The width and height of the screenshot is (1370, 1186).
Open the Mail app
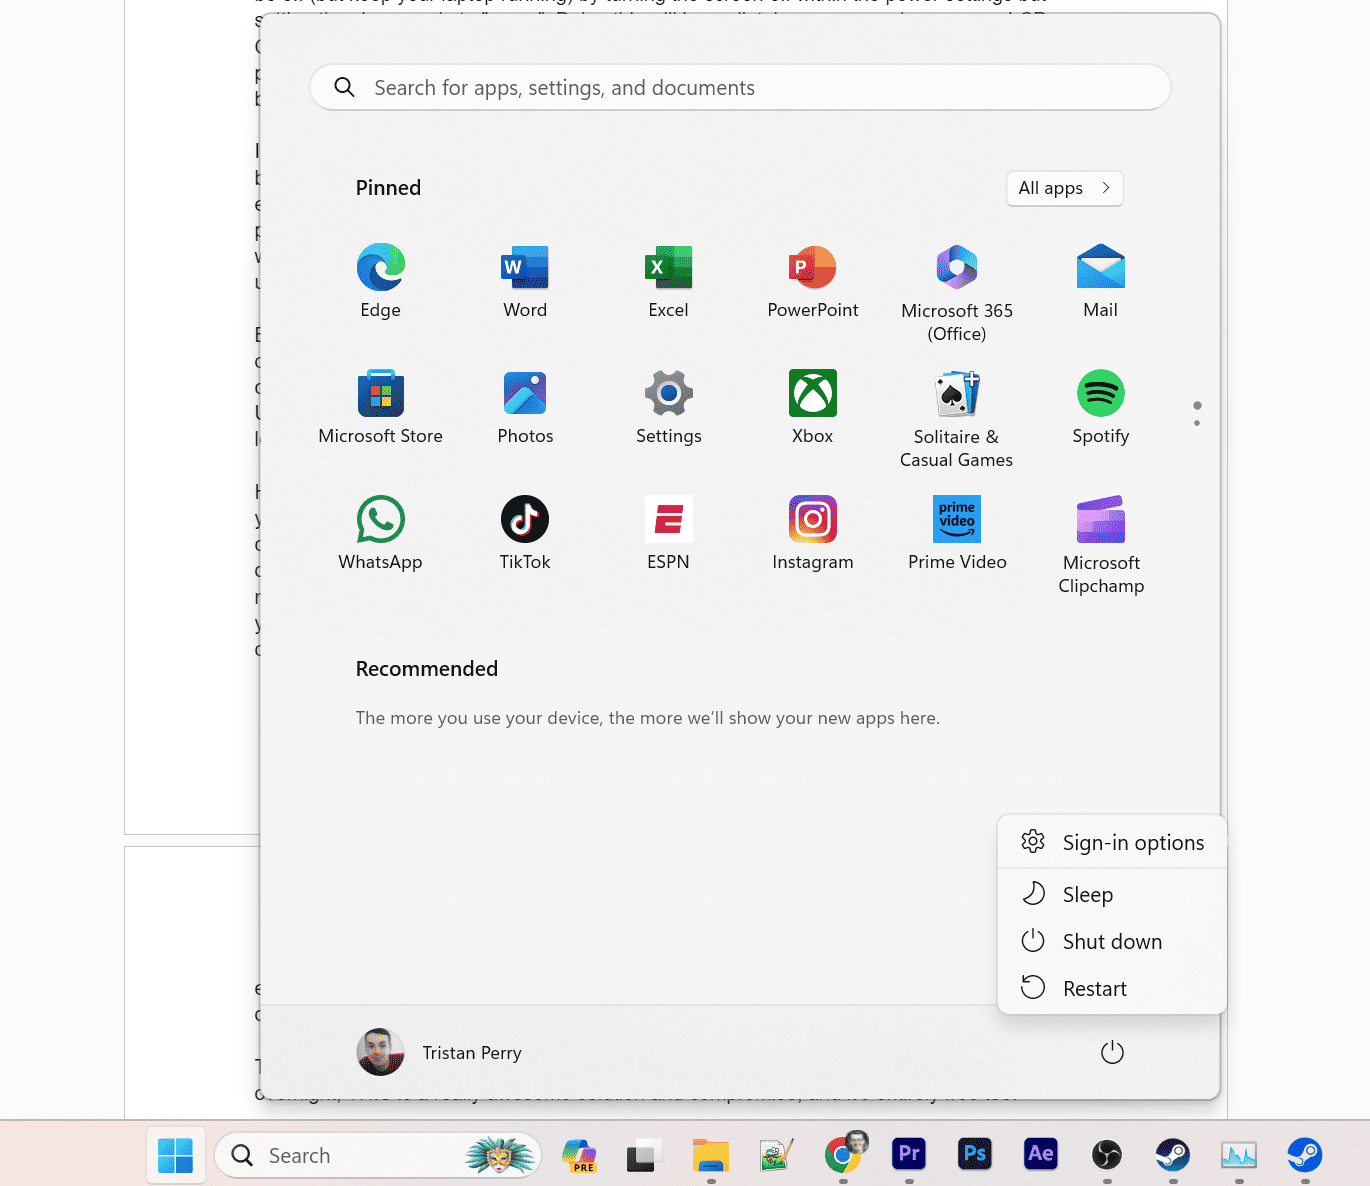1101,281
